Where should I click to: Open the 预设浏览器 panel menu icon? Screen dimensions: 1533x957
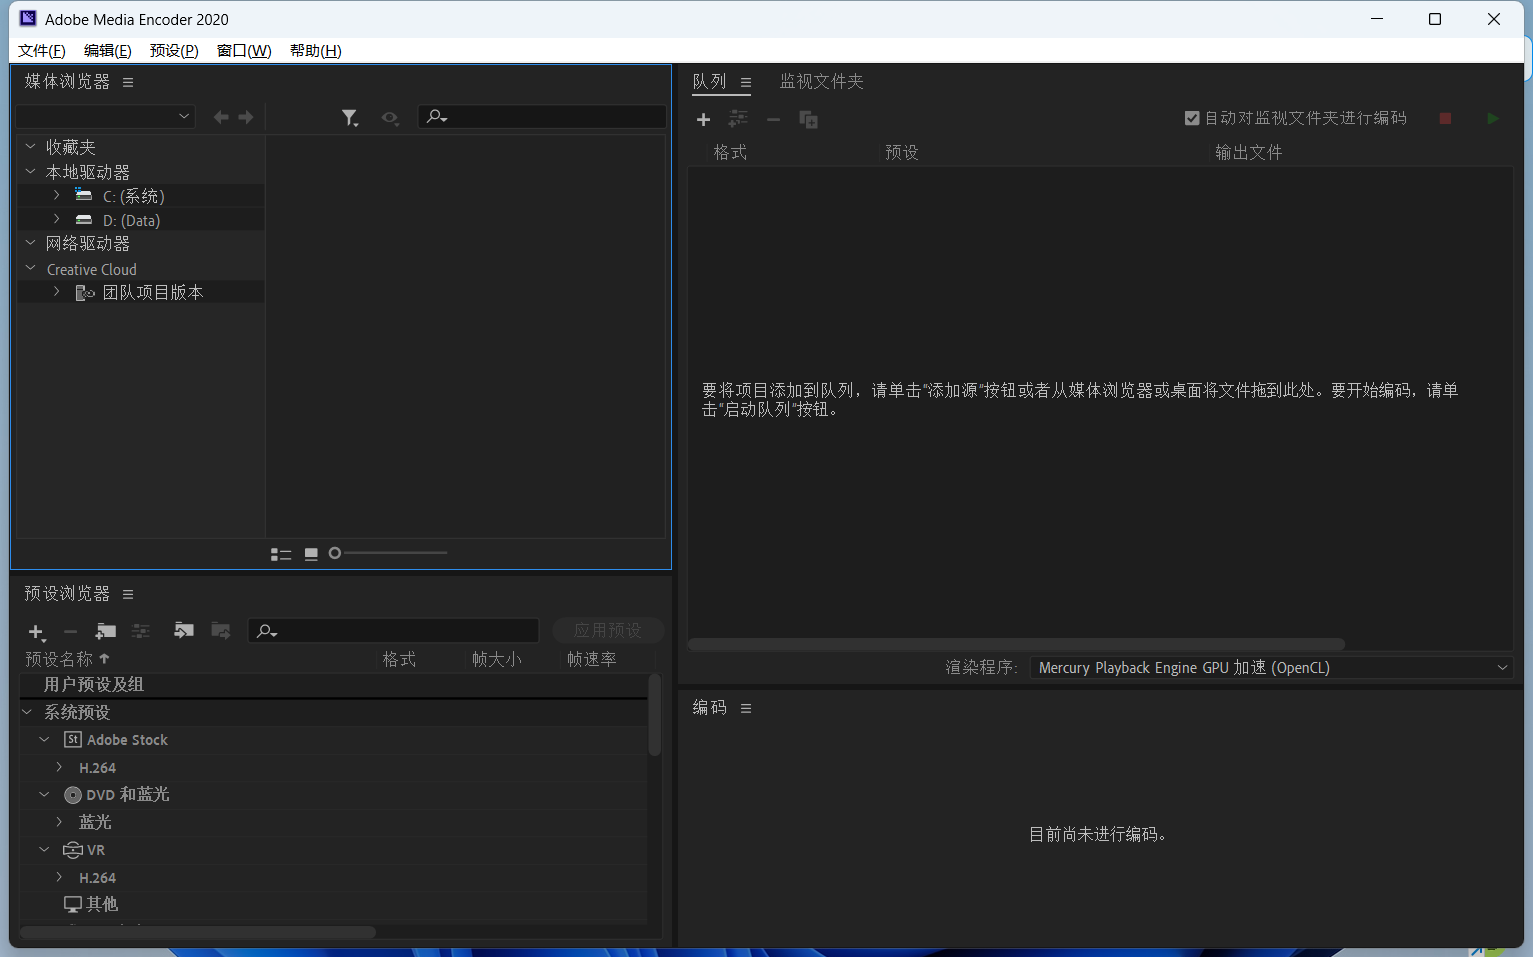point(128,594)
